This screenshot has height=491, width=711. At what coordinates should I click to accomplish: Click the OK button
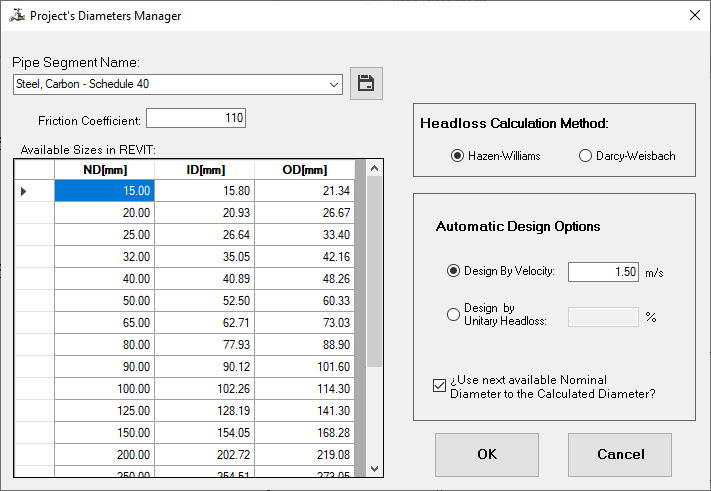point(487,454)
